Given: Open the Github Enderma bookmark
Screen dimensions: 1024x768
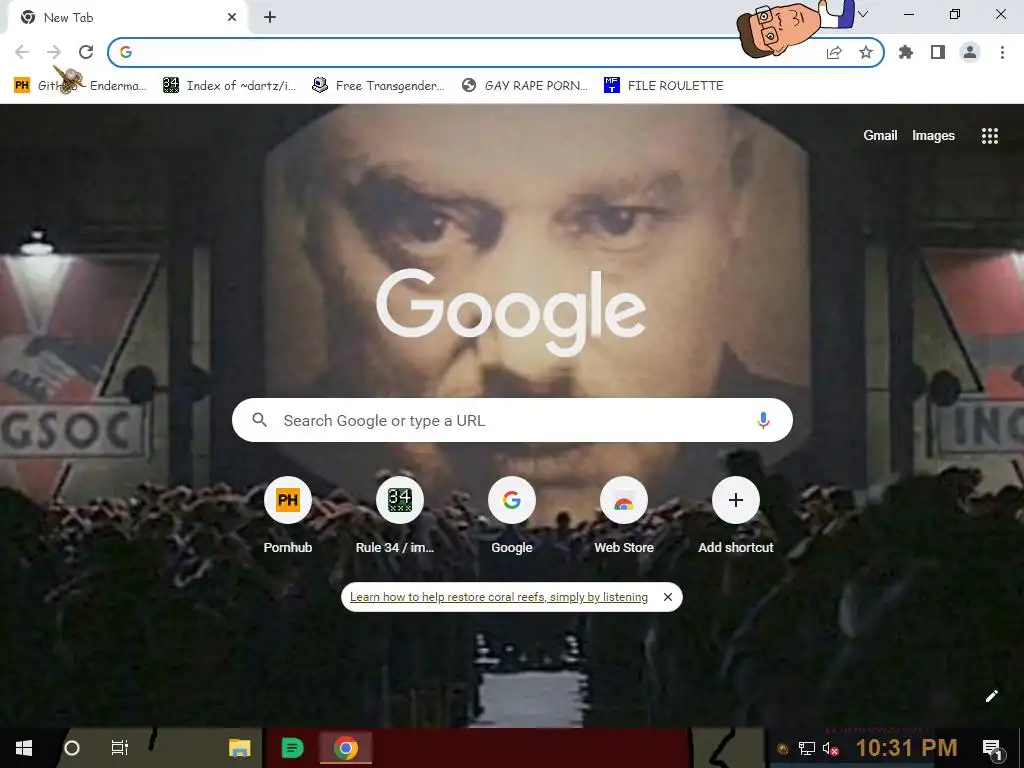Looking at the screenshot, I should click(80, 86).
